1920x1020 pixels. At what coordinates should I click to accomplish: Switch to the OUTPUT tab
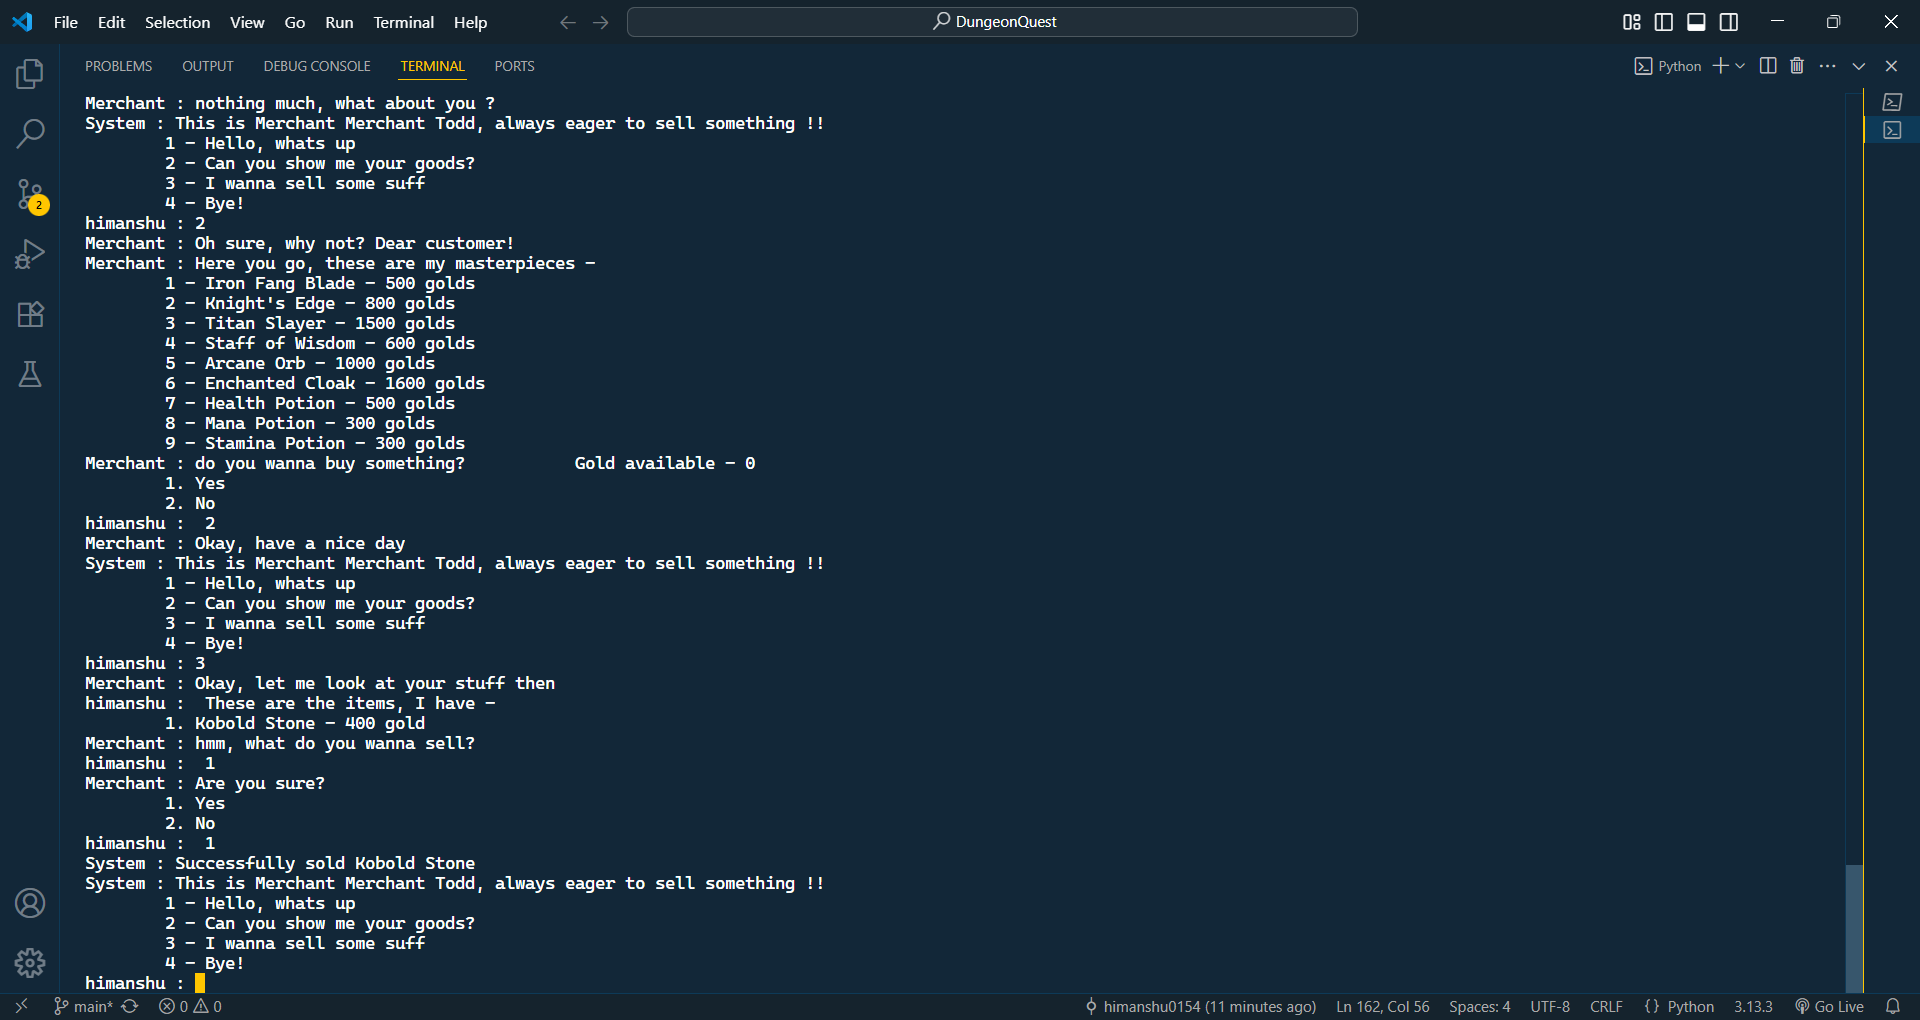208,66
